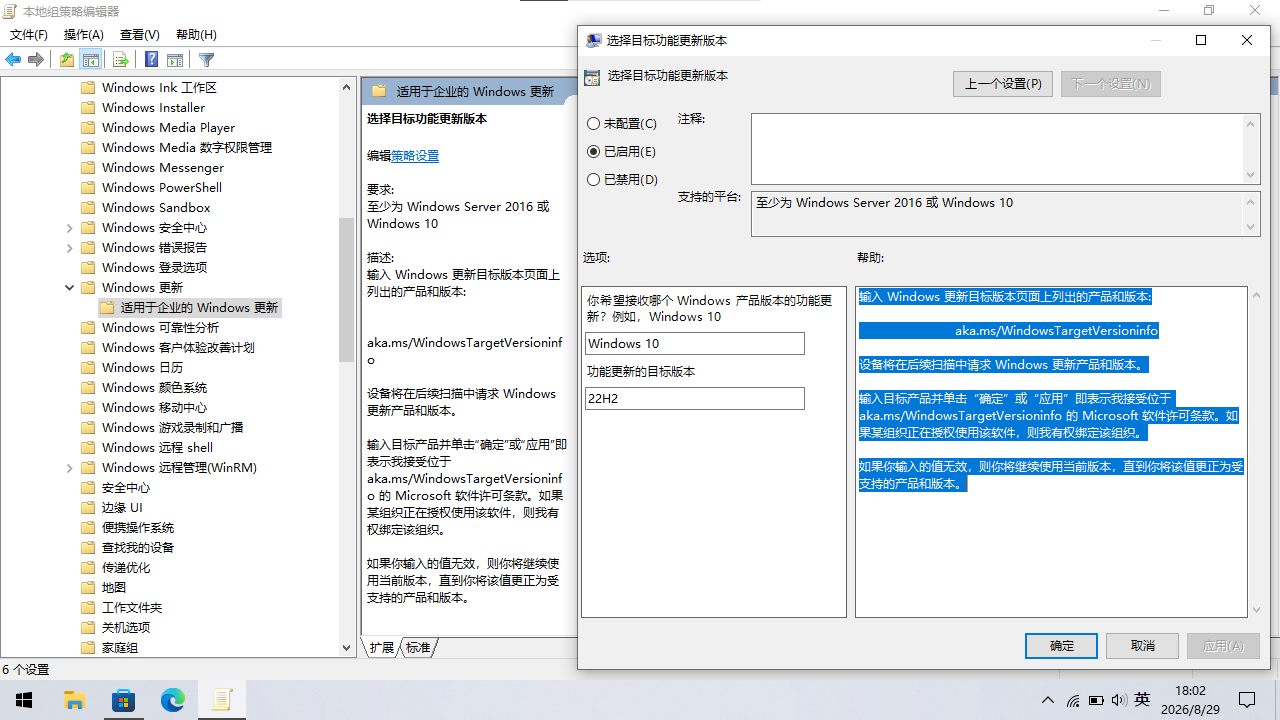Click 确定 to confirm the policy
The width and height of the screenshot is (1280, 720).
click(x=1062, y=646)
